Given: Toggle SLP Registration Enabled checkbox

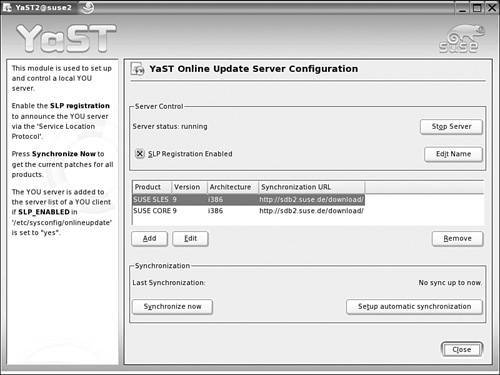Looking at the screenshot, I should (x=140, y=154).
